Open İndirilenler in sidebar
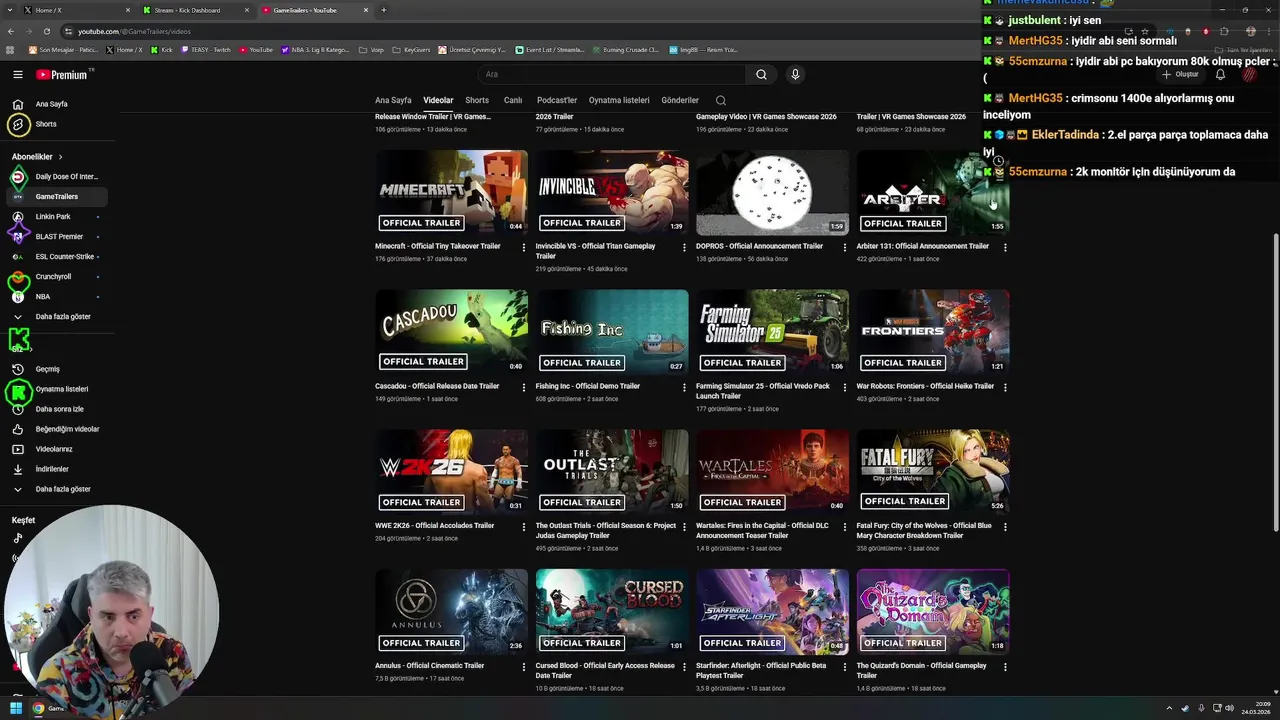This screenshot has height=720, width=1280. 56,469
